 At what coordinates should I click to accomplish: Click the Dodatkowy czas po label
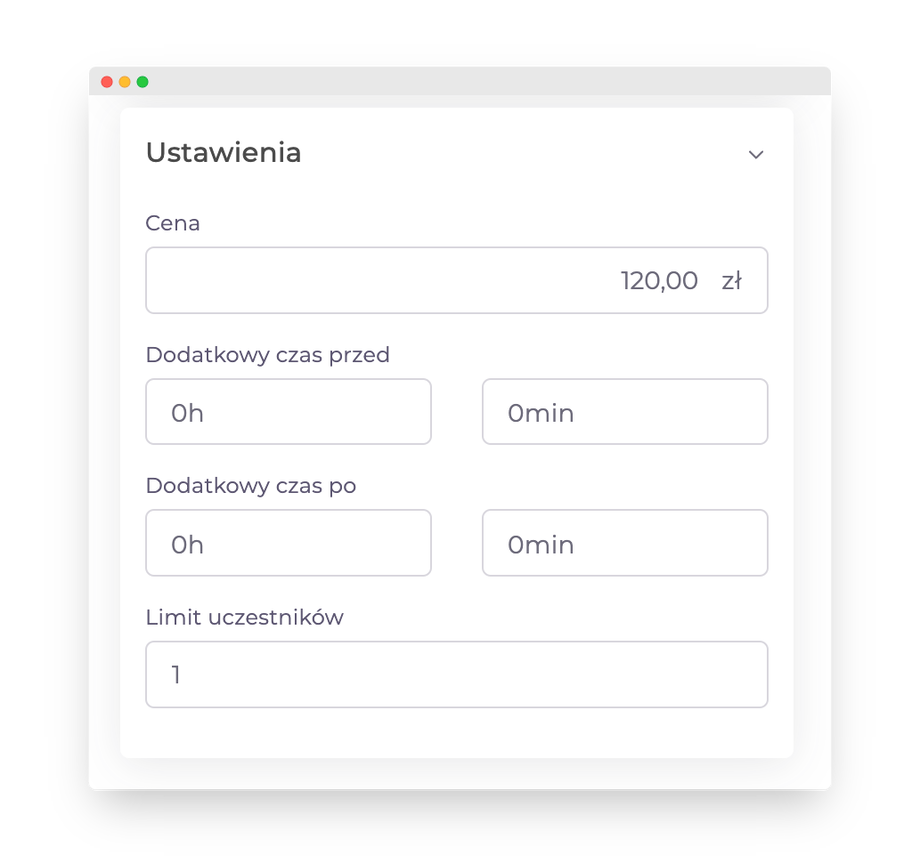(251, 486)
